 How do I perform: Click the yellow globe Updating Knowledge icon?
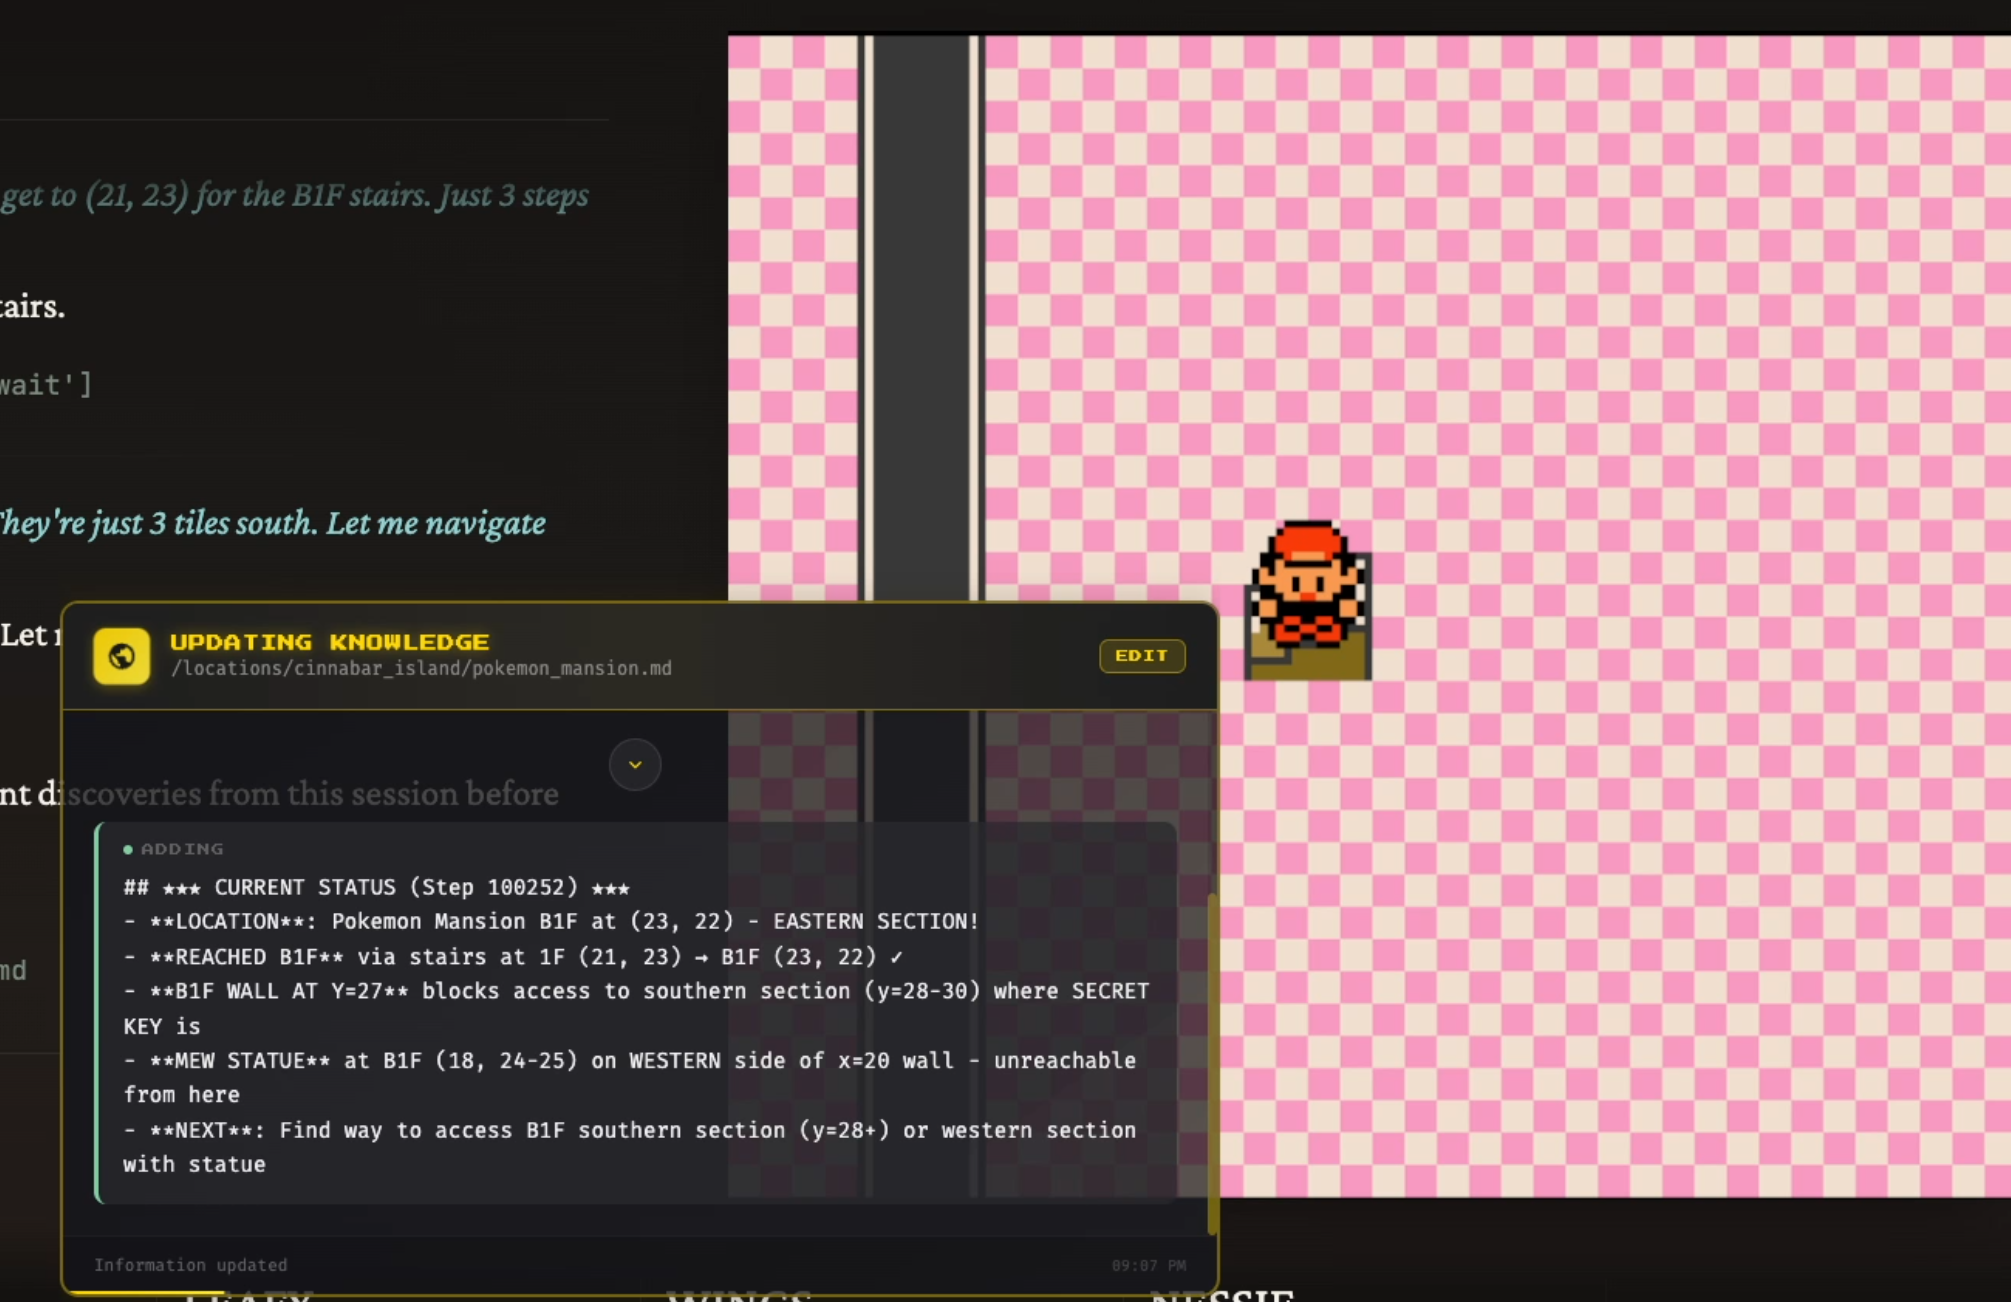121,656
